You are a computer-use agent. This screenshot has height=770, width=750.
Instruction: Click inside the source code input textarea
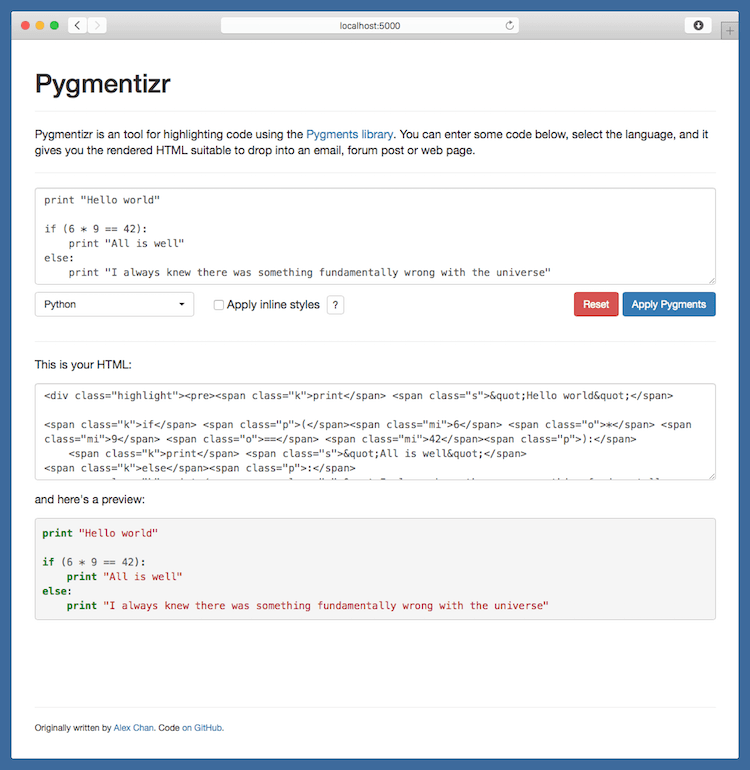click(x=375, y=236)
